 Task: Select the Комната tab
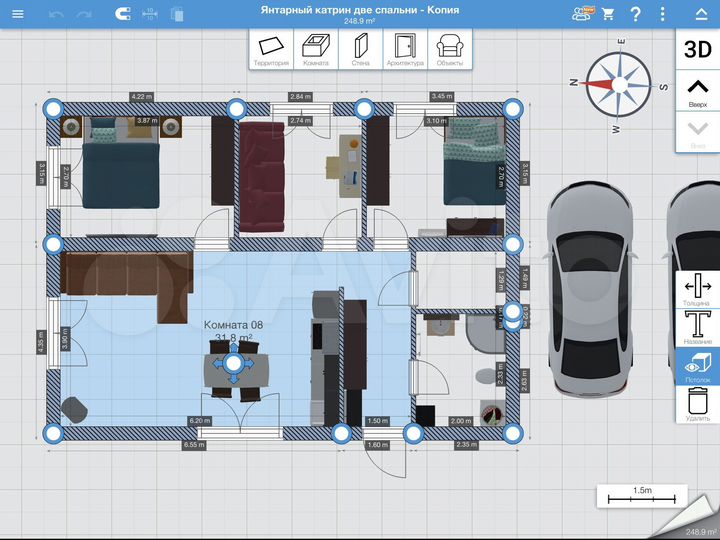pos(316,49)
